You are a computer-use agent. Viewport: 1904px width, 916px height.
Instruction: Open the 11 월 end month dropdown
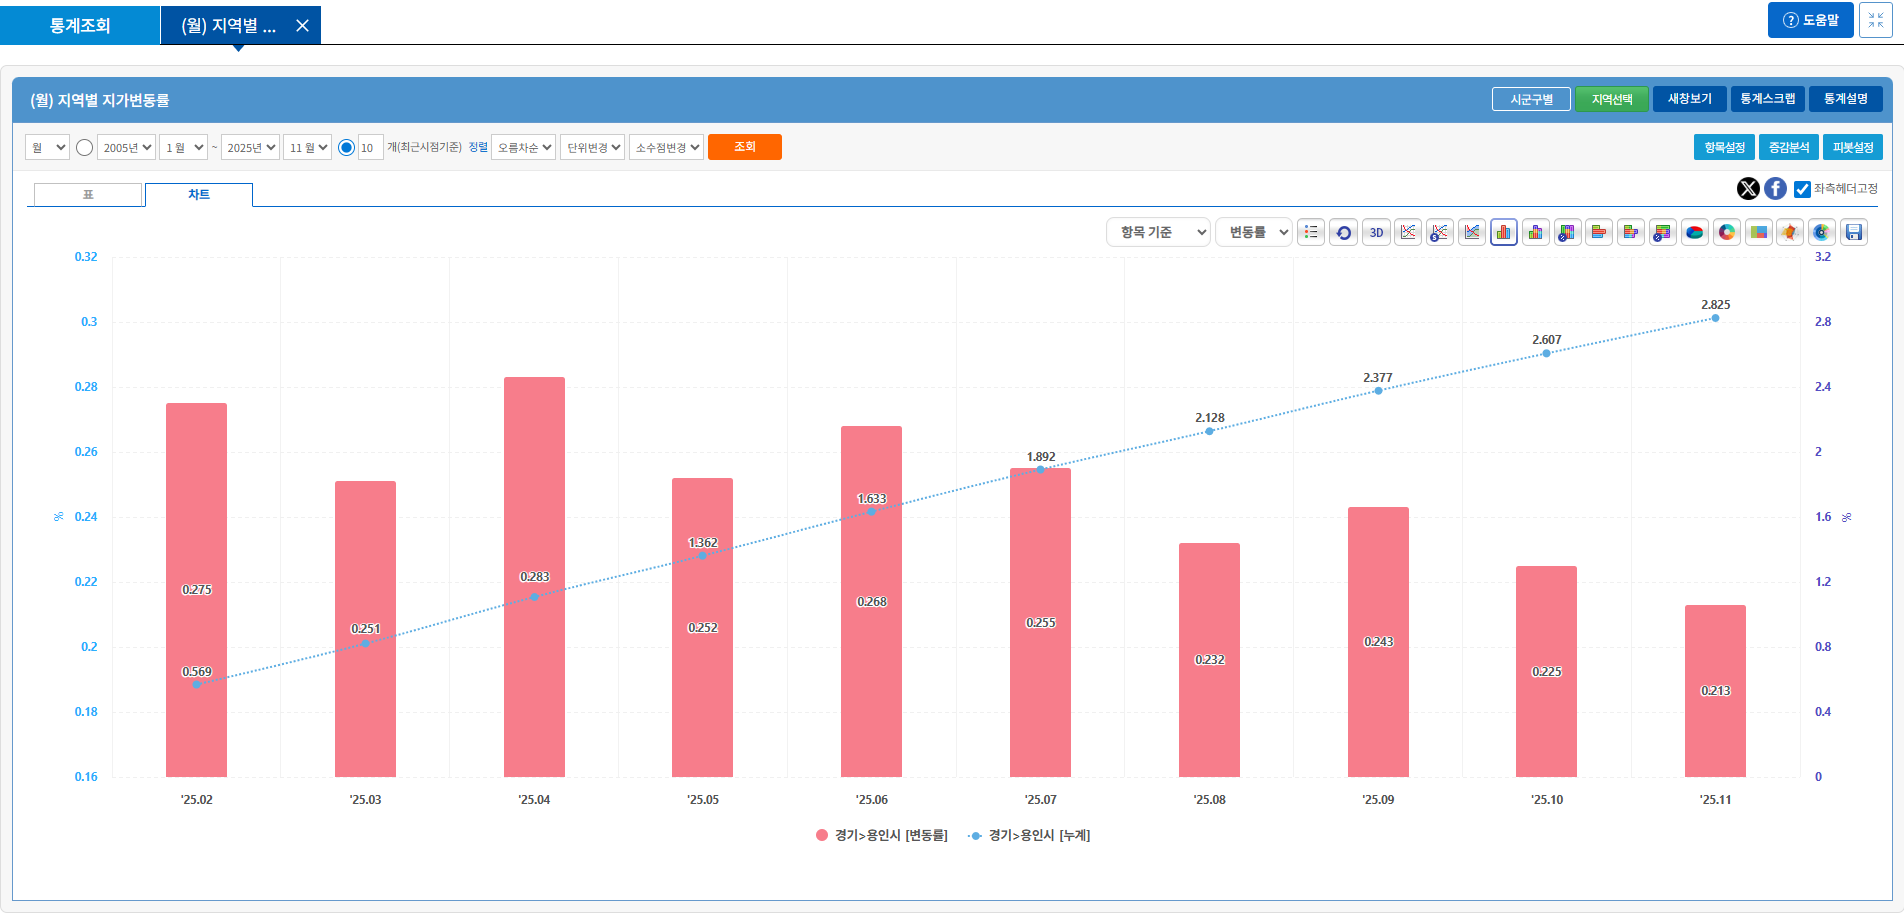point(307,147)
